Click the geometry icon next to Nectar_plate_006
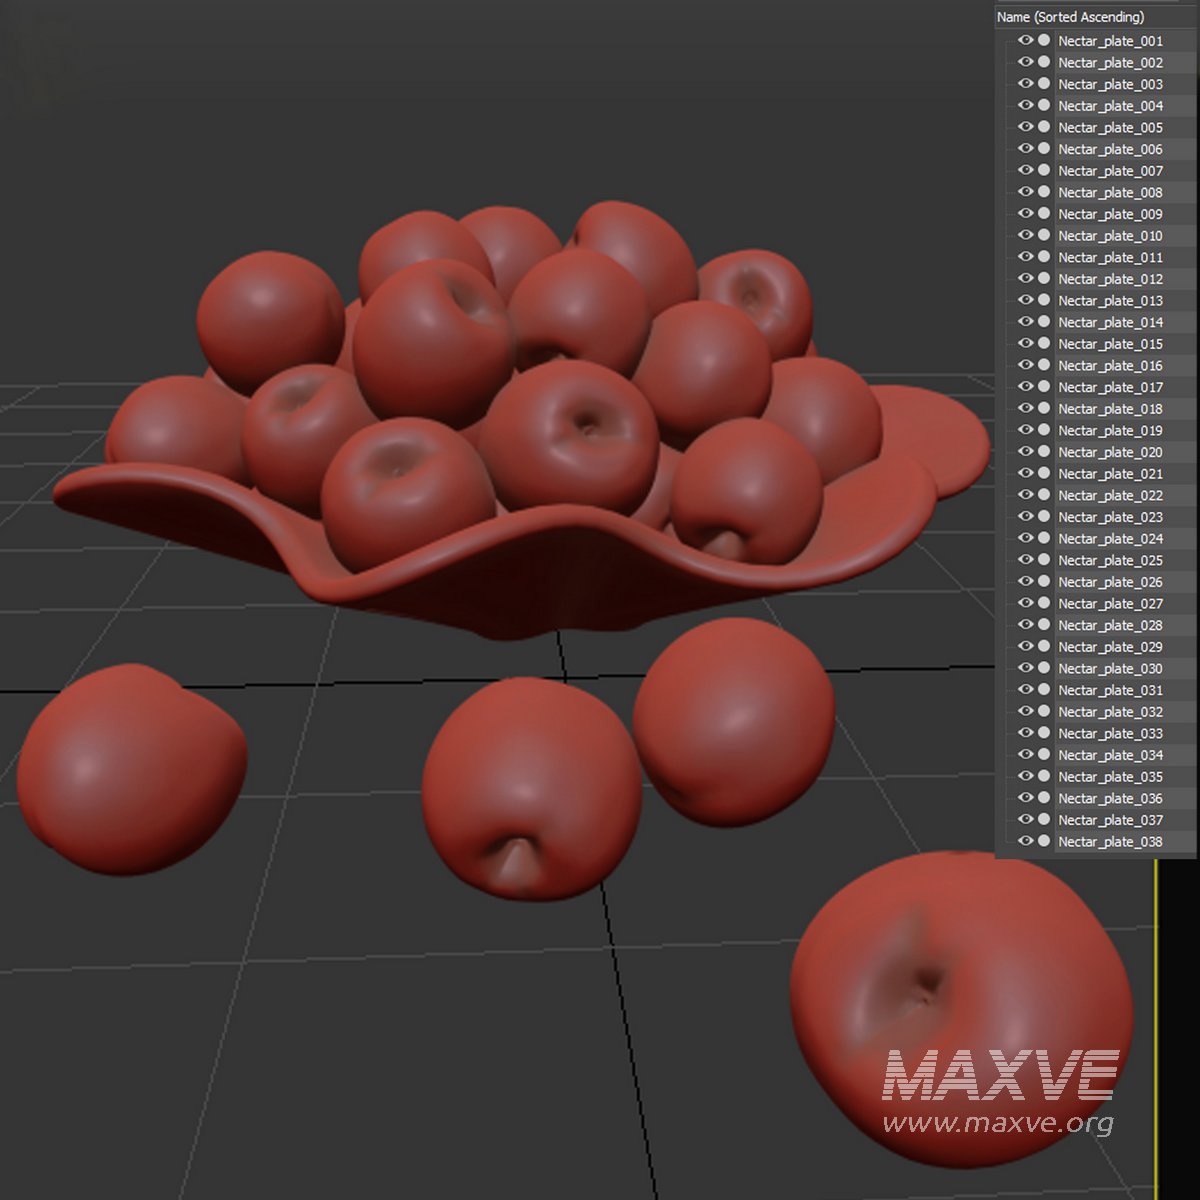This screenshot has height=1200, width=1200. 1044,149
